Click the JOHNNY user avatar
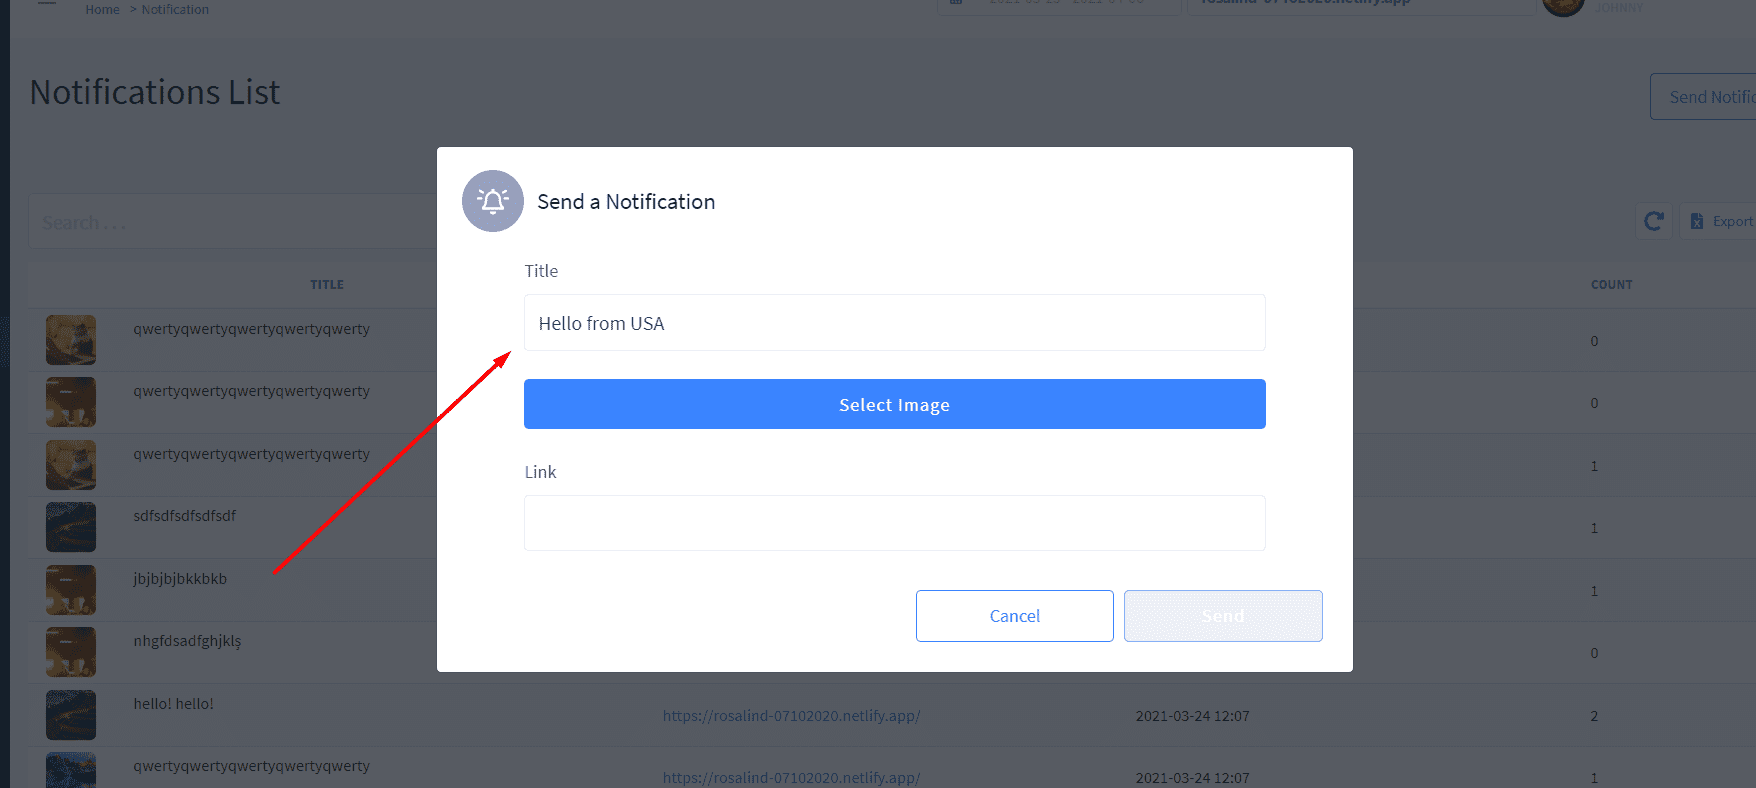Viewport: 1756px width, 788px height. [1563, 6]
